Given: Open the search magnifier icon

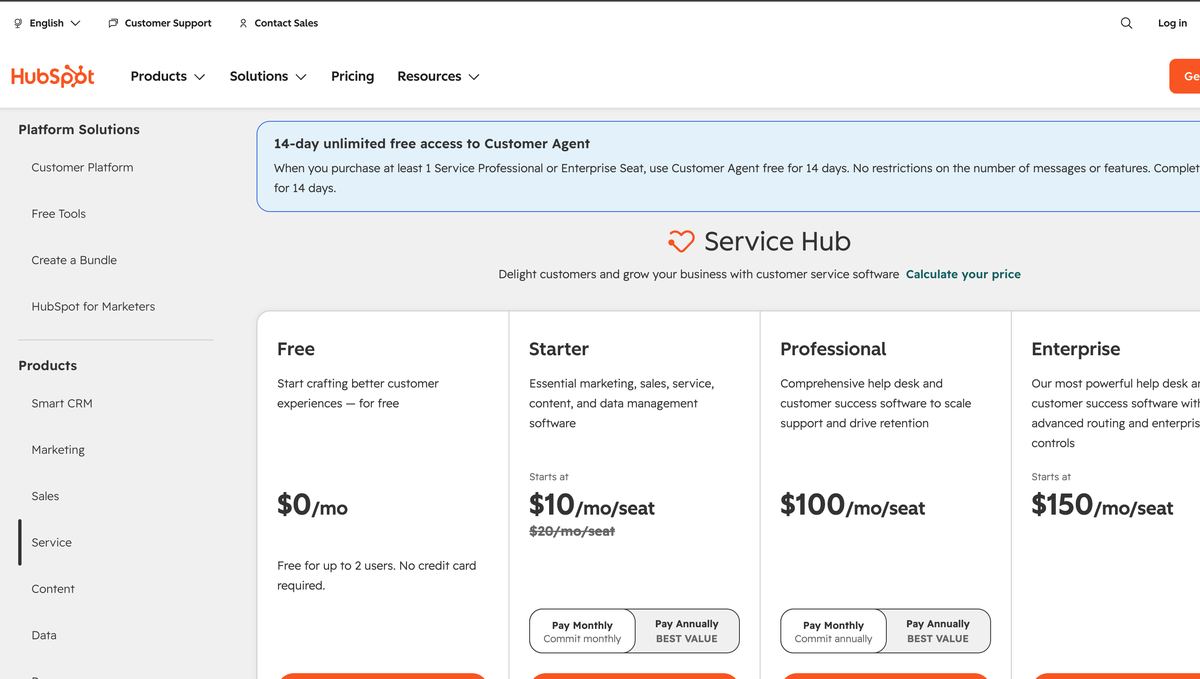Looking at the screenshot, I should click(x=1126, y=23).
